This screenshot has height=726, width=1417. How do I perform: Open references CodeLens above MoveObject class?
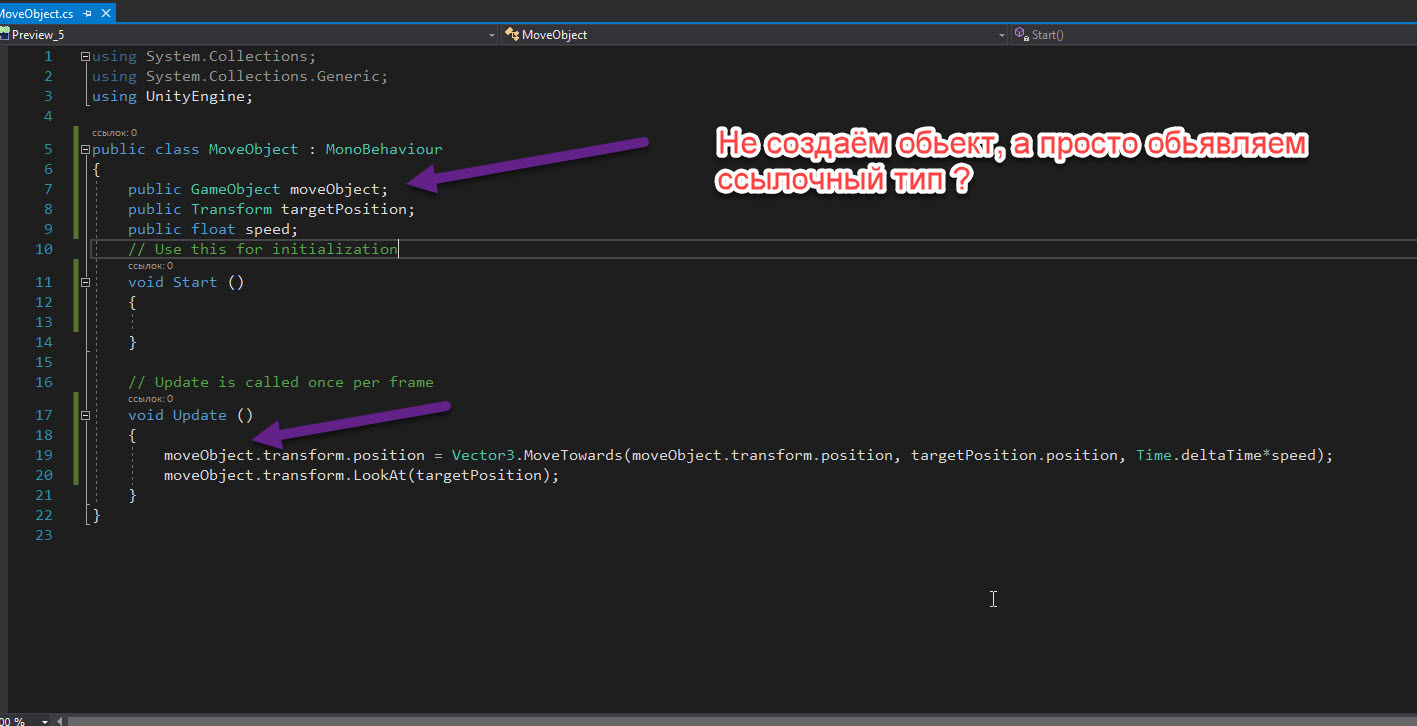point(114,132)
